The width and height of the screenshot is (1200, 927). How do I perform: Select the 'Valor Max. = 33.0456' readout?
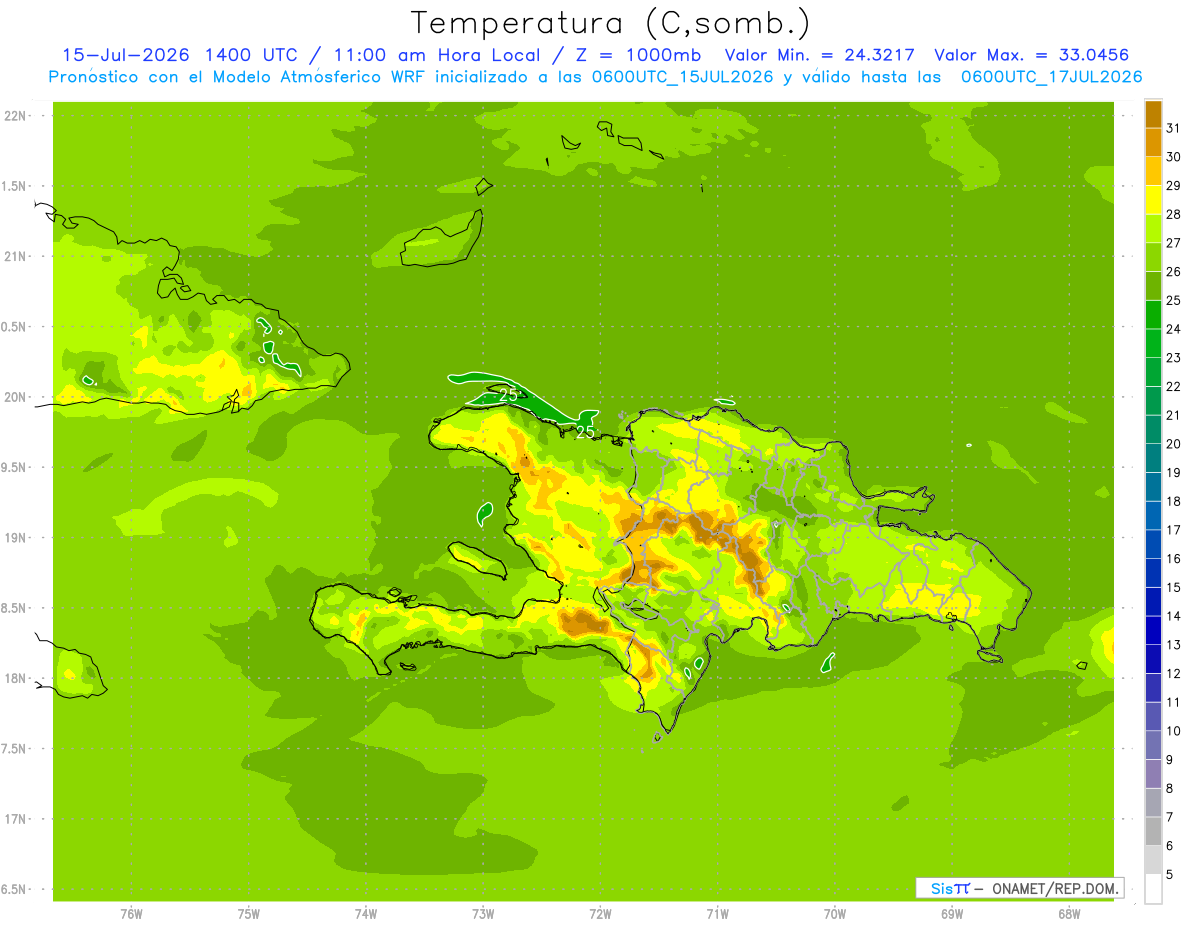1031,55
